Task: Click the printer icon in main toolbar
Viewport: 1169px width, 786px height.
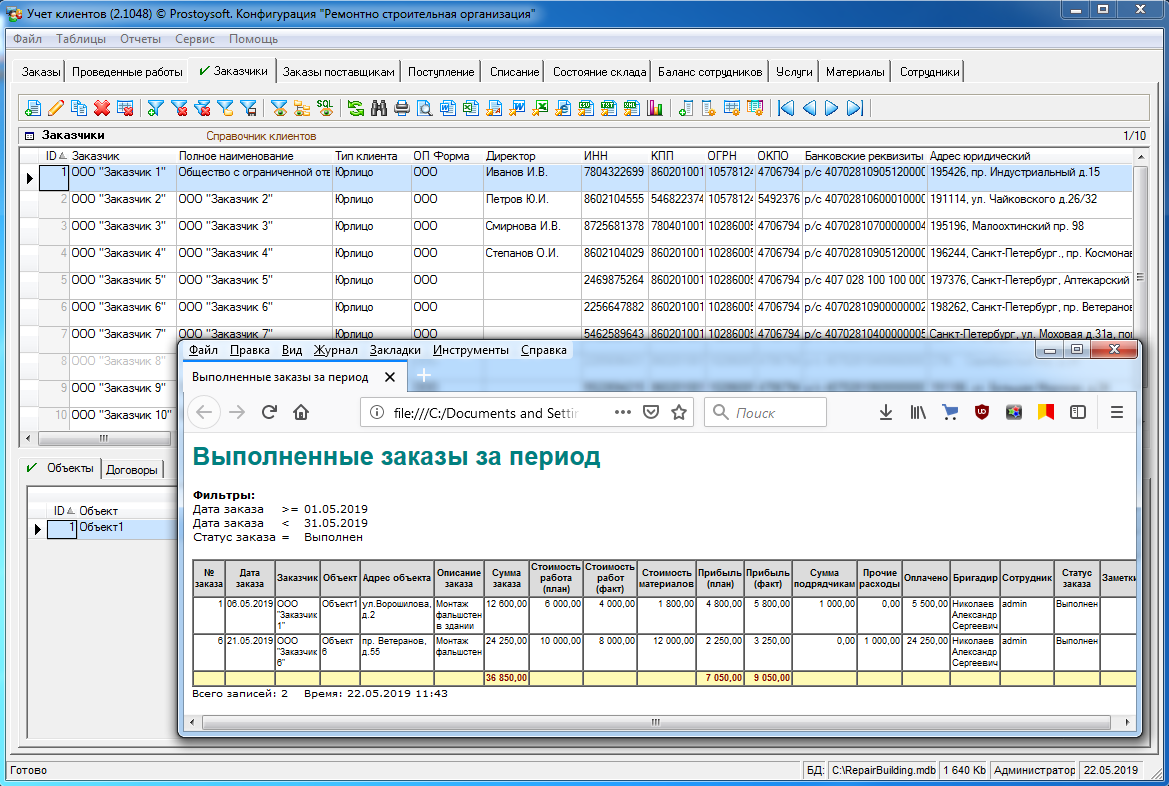Action: coord(402,108)
